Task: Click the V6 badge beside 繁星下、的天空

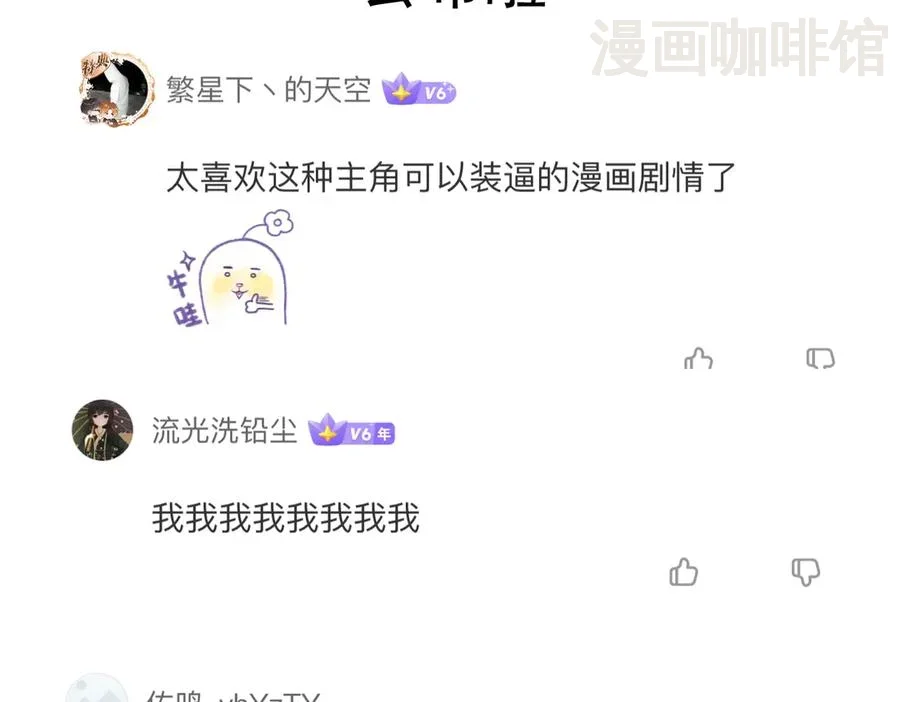Action: tap(419, 91)
